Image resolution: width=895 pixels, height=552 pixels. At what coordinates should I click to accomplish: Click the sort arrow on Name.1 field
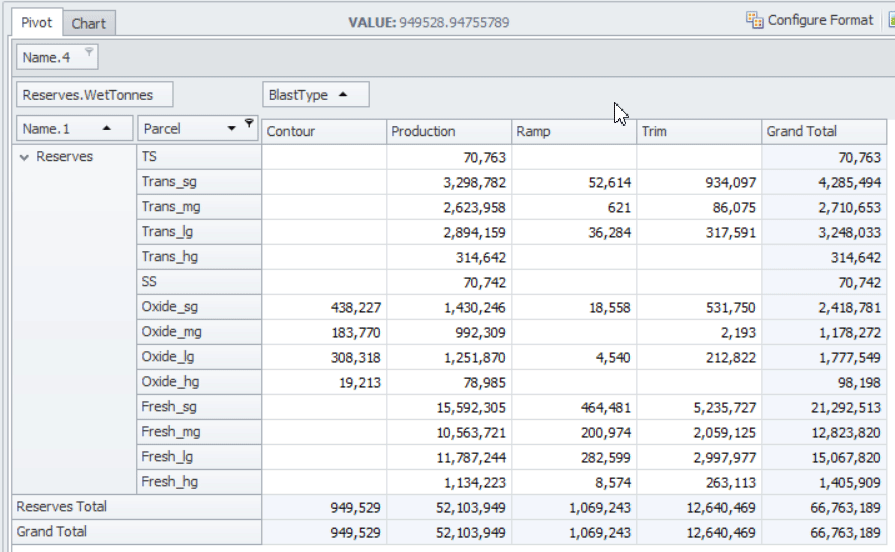click(x=106, y=129)
